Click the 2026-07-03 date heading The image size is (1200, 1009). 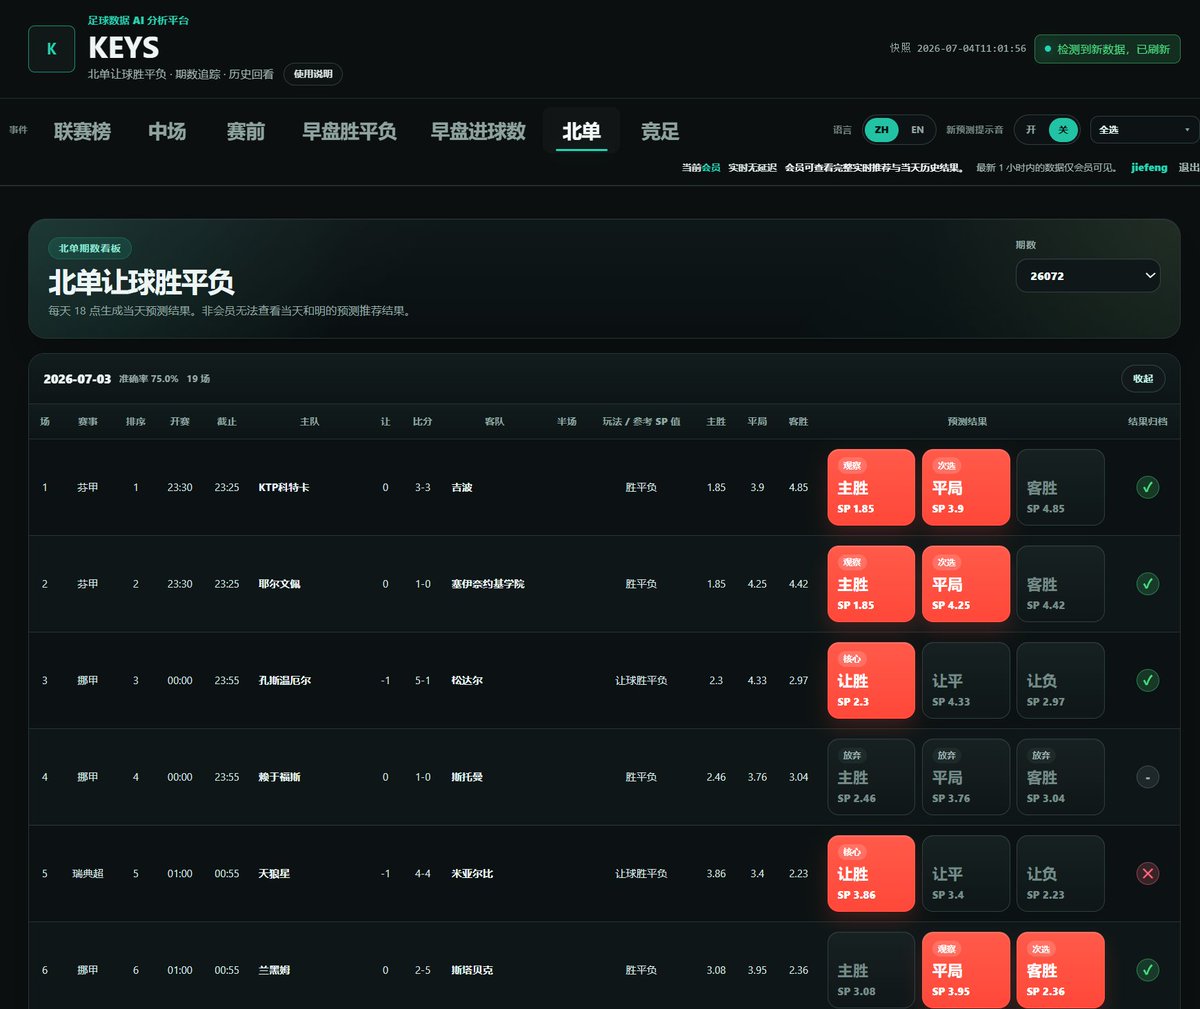tap(77, 379)
